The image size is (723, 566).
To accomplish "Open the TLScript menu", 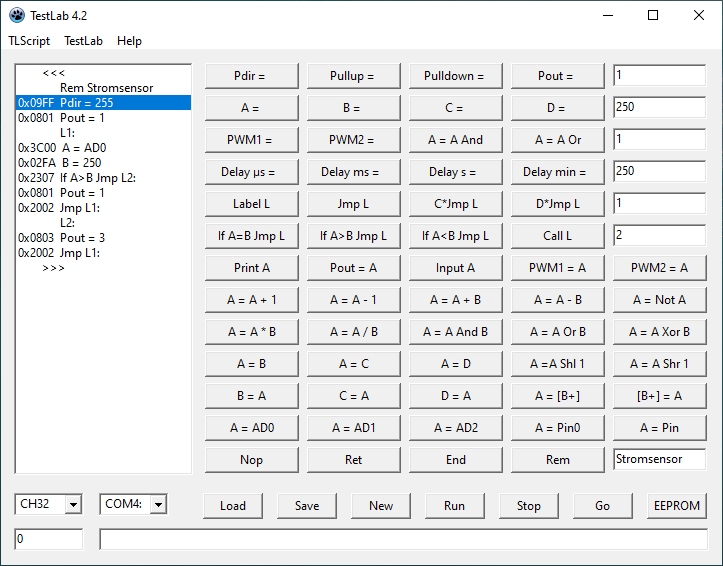I will (29, 41).
